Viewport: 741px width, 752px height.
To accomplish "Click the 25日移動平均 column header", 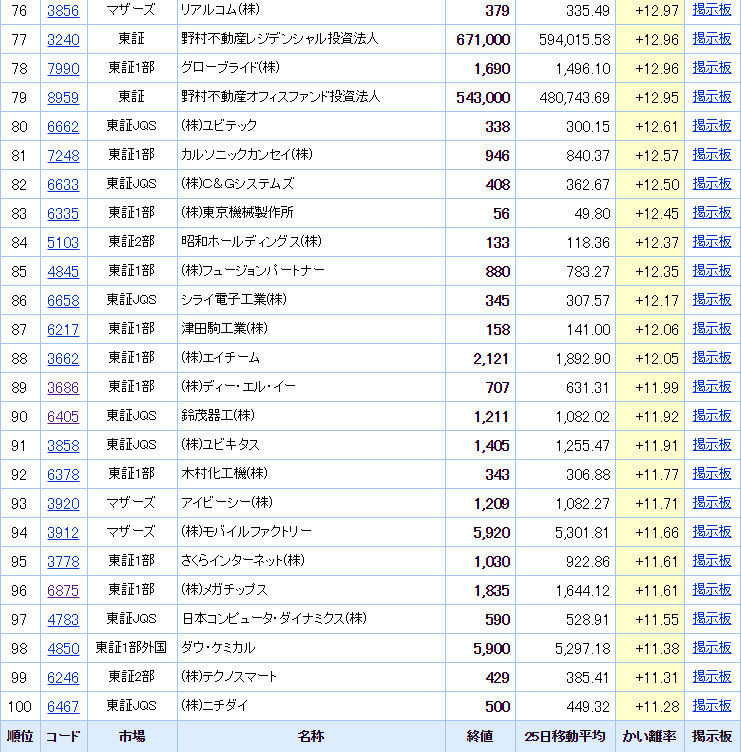I will tap(565, 736).
